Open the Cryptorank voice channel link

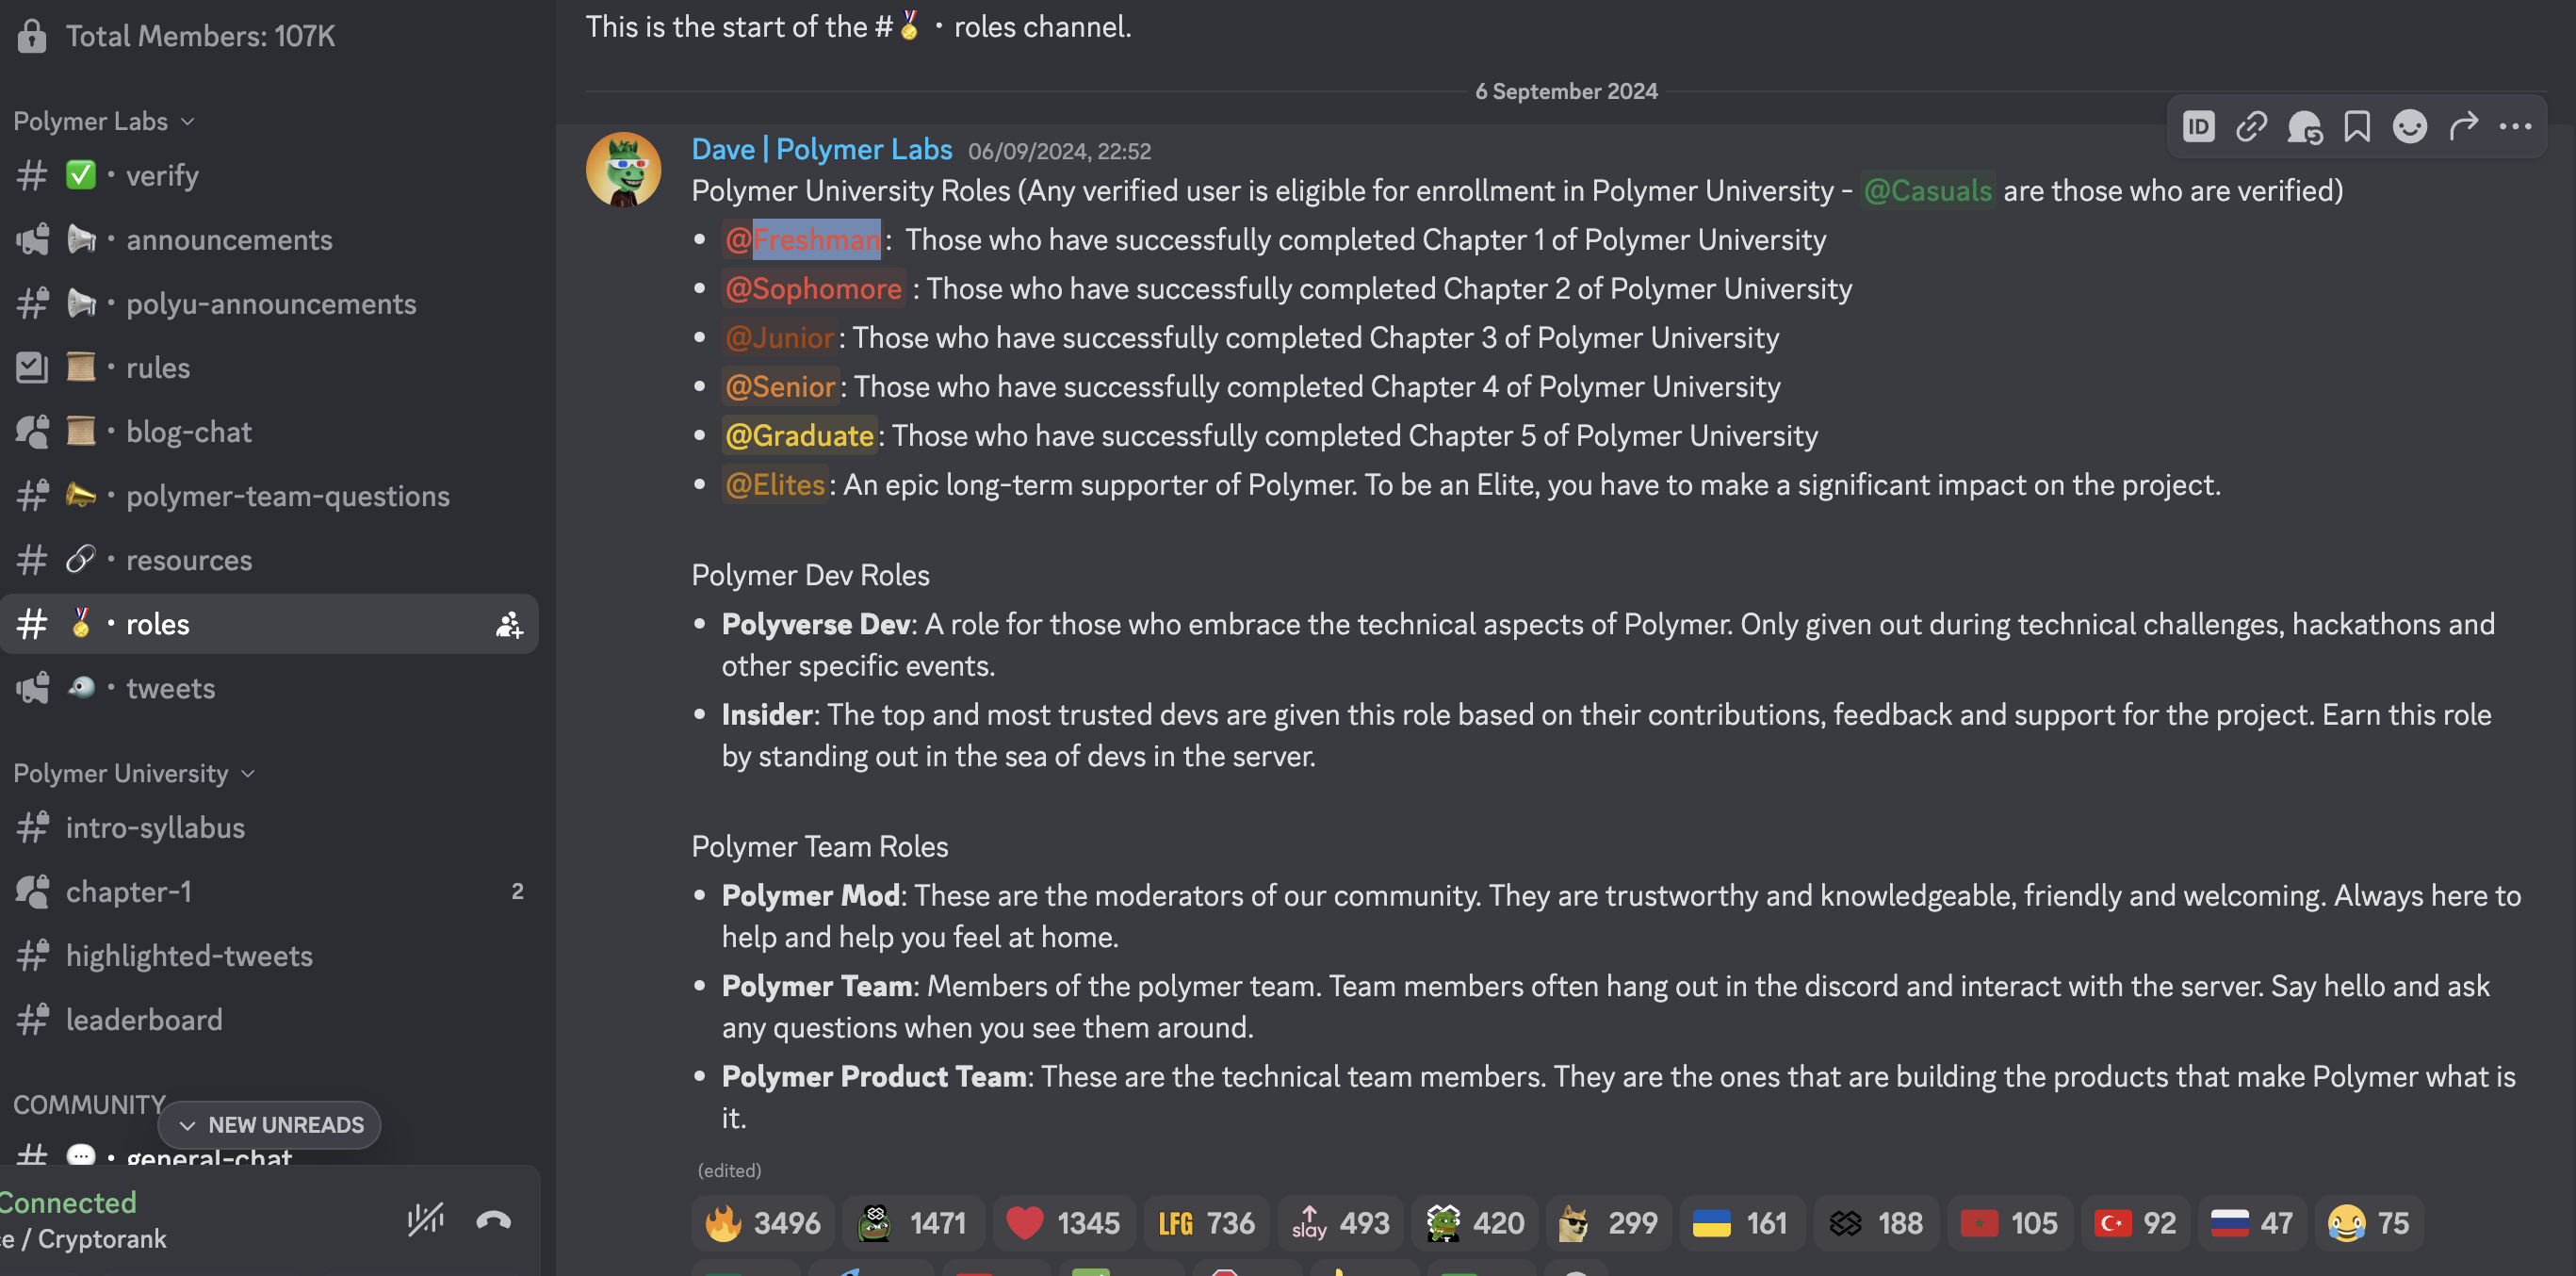[x=84, y=1239]
